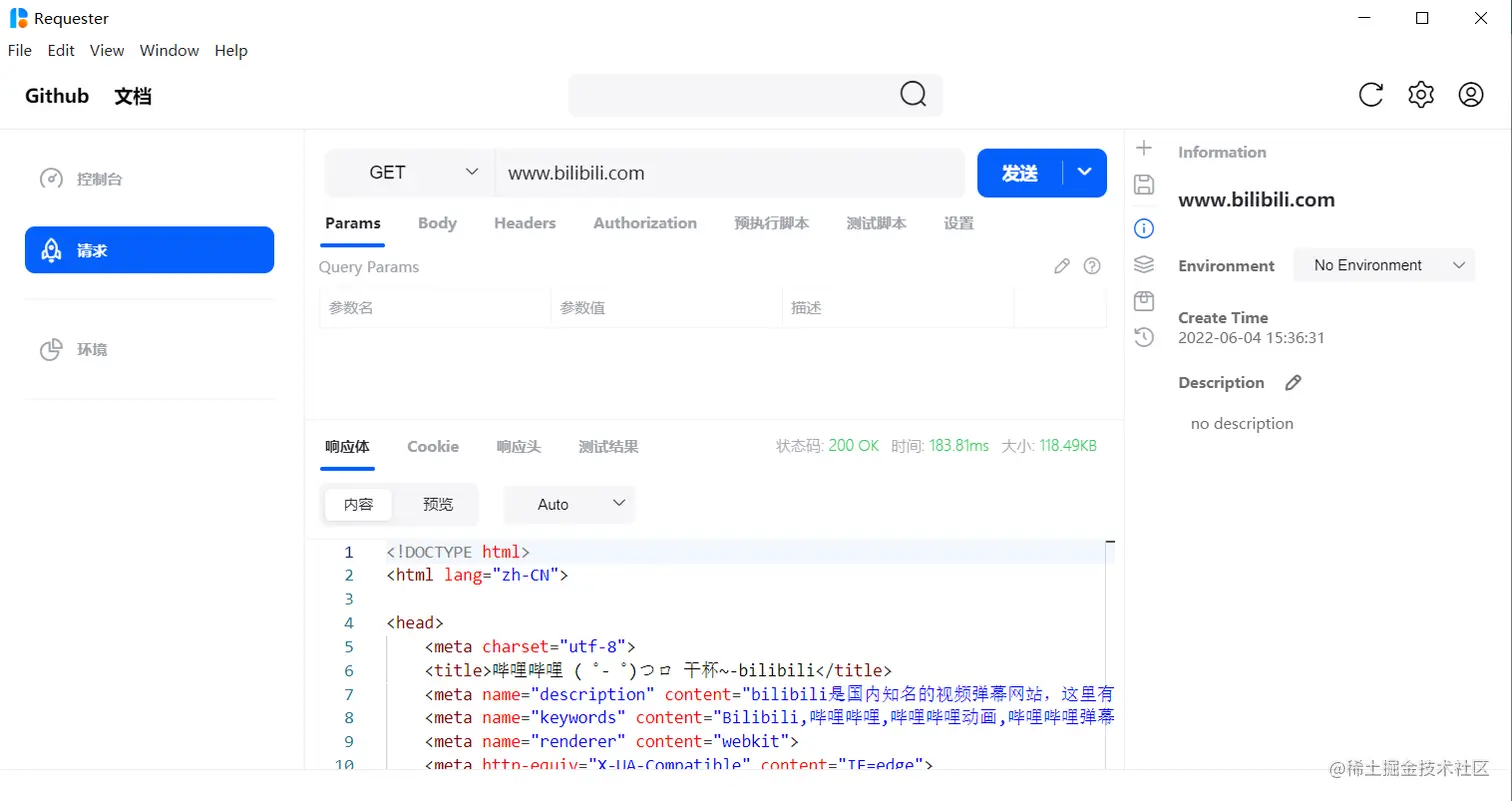
Task: Click code line "<!DOCTYPE html>"
Action: (458, 552)
